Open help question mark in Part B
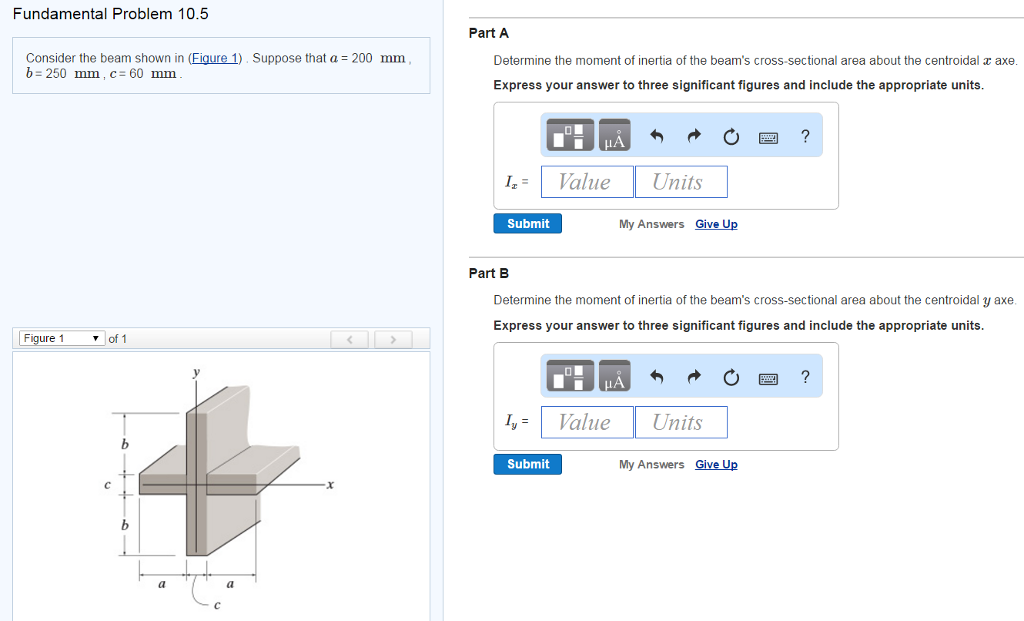Viewport: 1024px width, 621px height. 805,377
